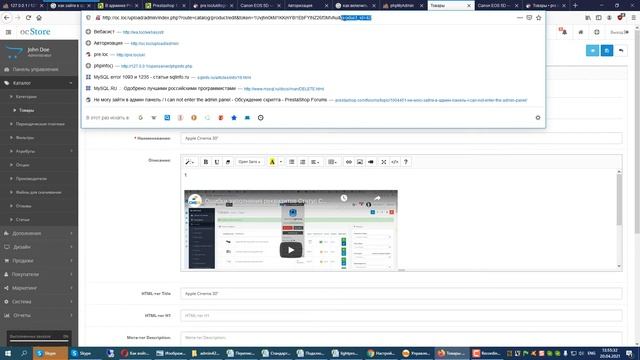Click the light blue view button top right
The image size is (640, 360).
click(x=592, y=51)
